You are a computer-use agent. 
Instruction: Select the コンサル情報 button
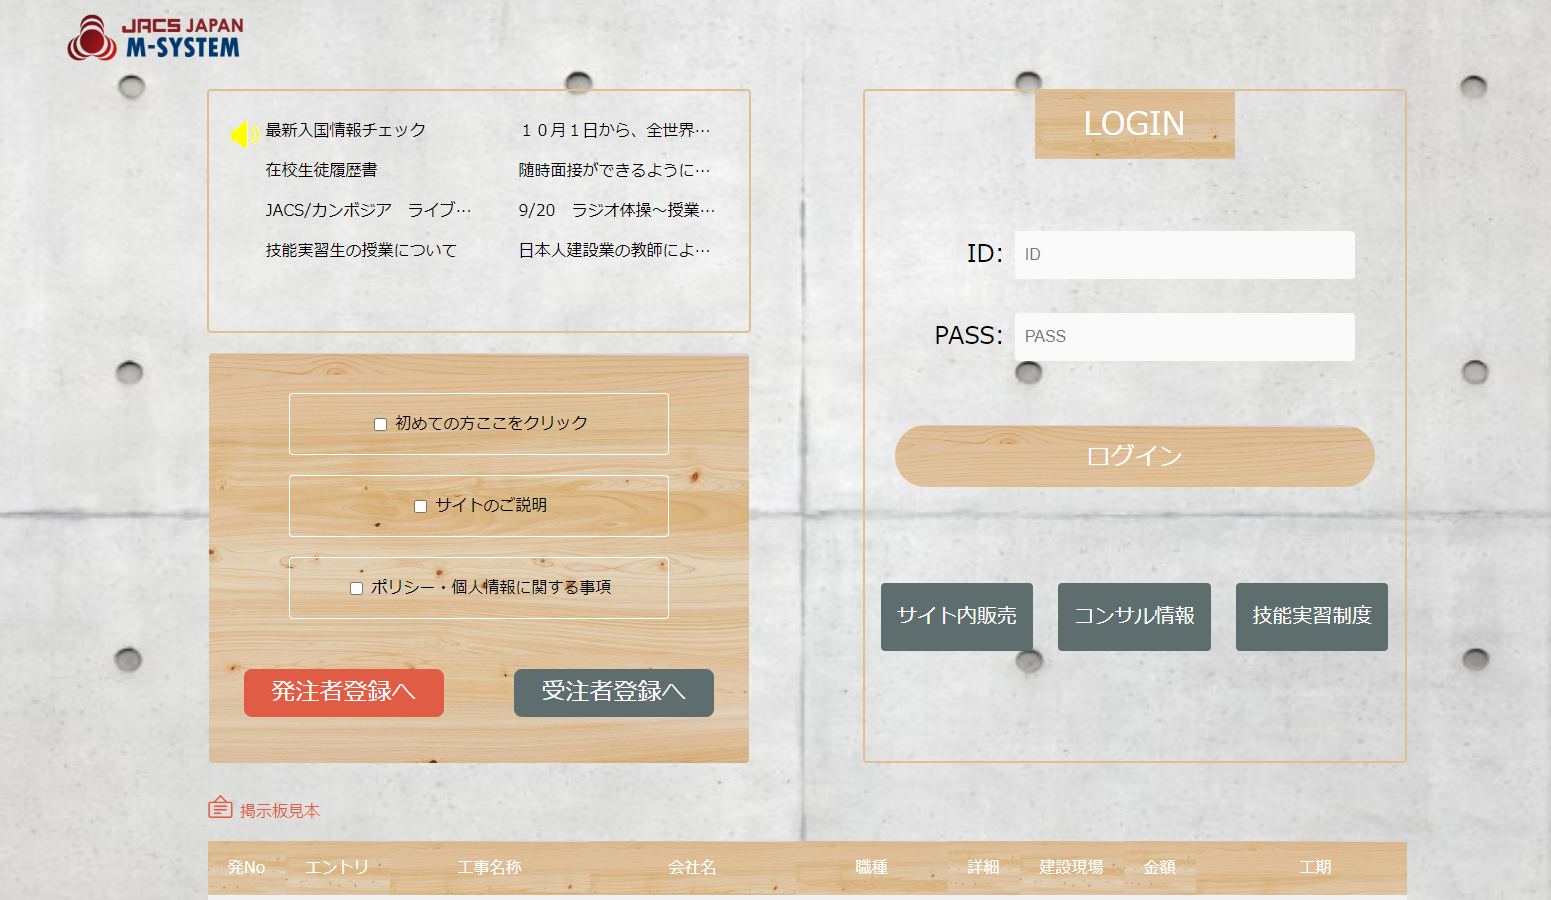(1134, 616)
